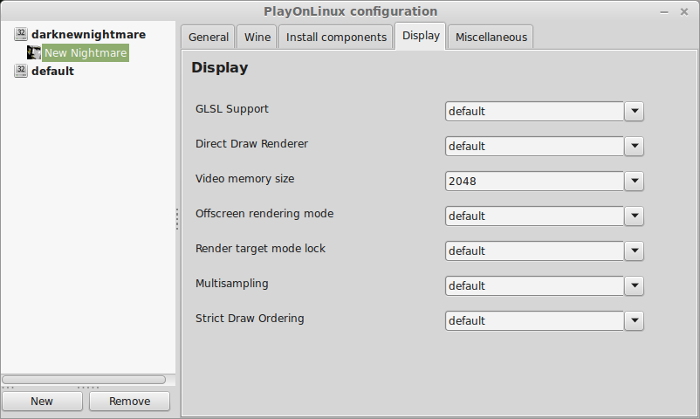Click the Video memory size text field
This screenshot has width=700, height=419.
pyautogui.click(x=534, y=181)
